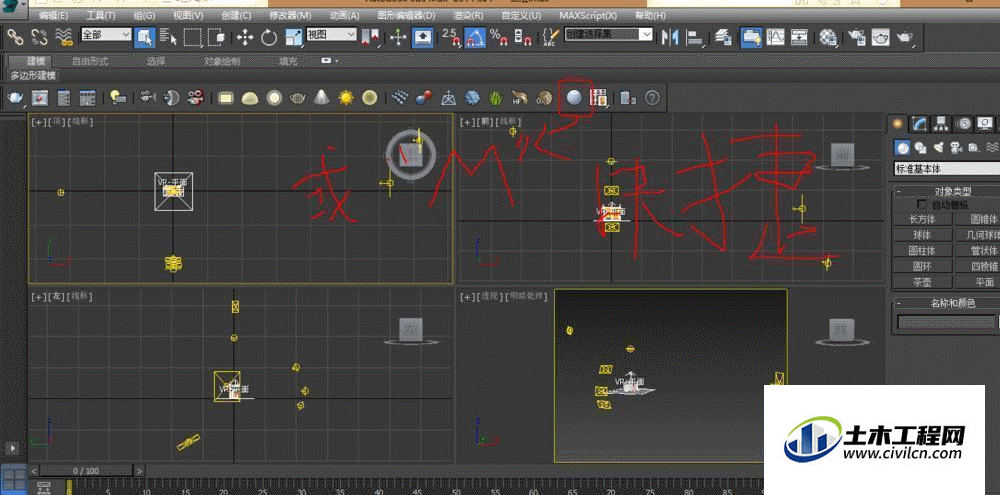
Task: Open Material Editor in main toolbar
Action: (828, 38)
